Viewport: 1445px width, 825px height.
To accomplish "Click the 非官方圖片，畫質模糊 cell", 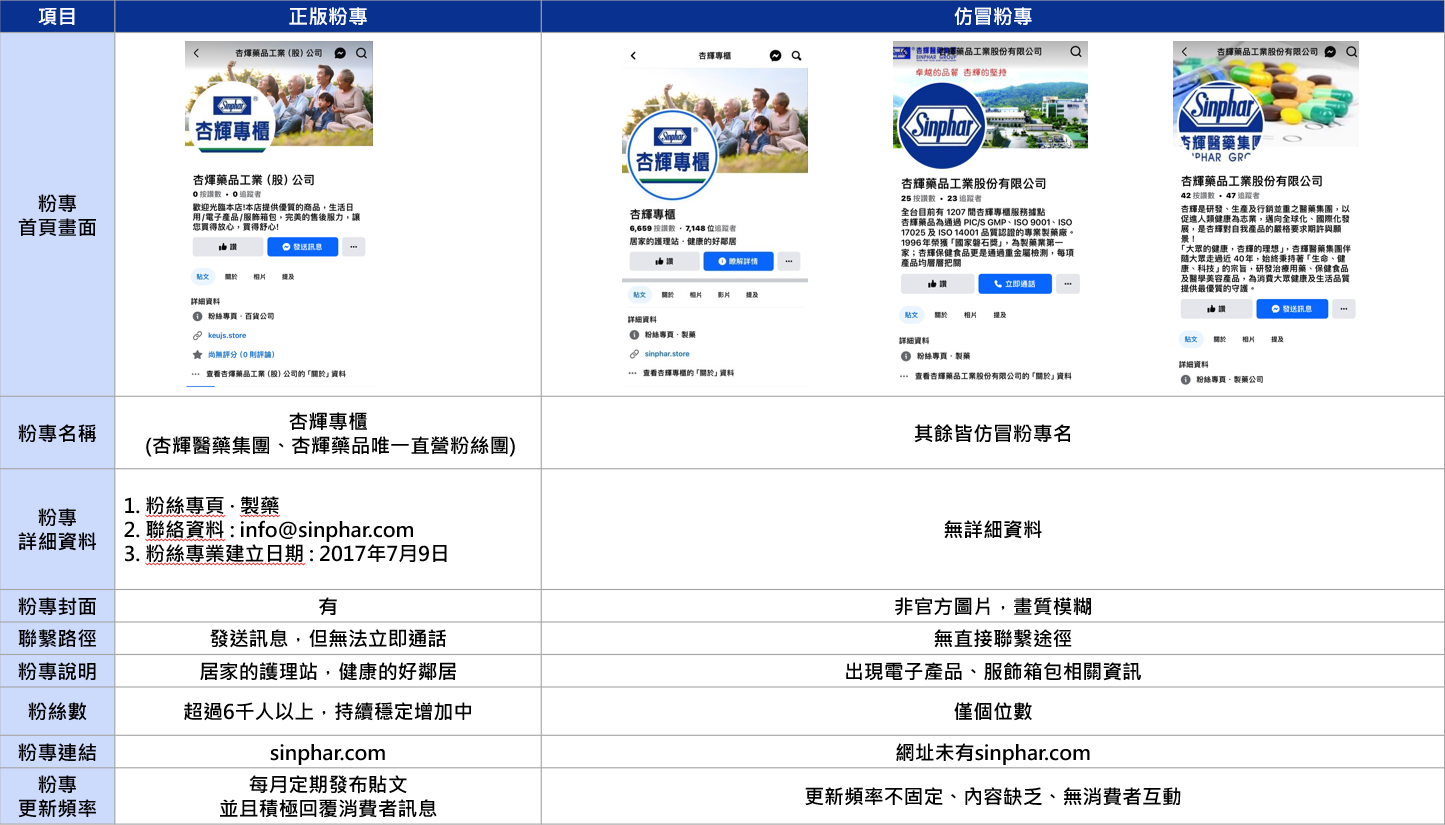I will click(993, 607).
